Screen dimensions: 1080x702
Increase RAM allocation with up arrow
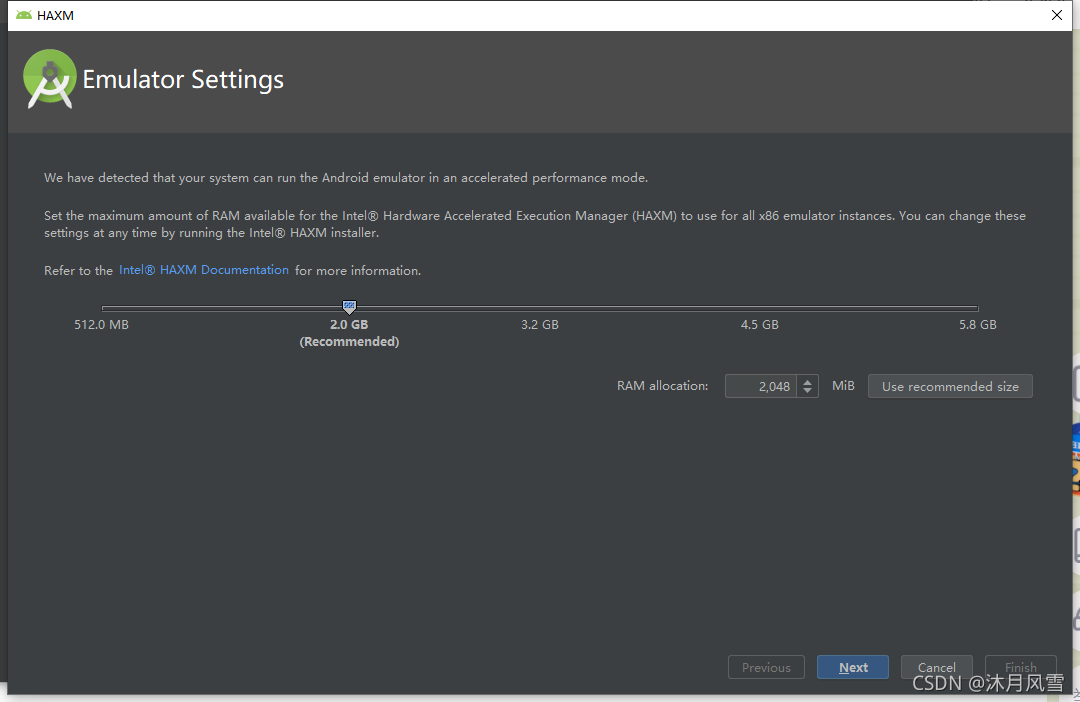[807, 381]
